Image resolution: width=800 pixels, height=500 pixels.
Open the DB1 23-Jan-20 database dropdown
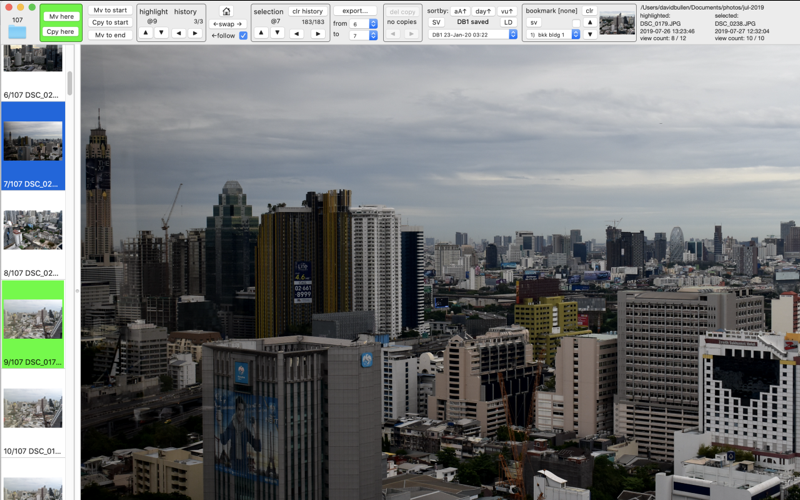(473, 34)
